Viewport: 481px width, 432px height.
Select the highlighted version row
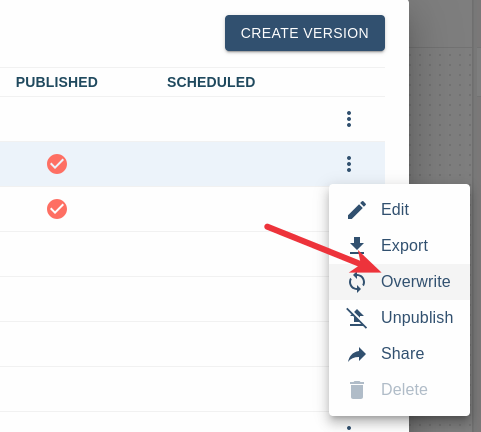coord(192,164)
